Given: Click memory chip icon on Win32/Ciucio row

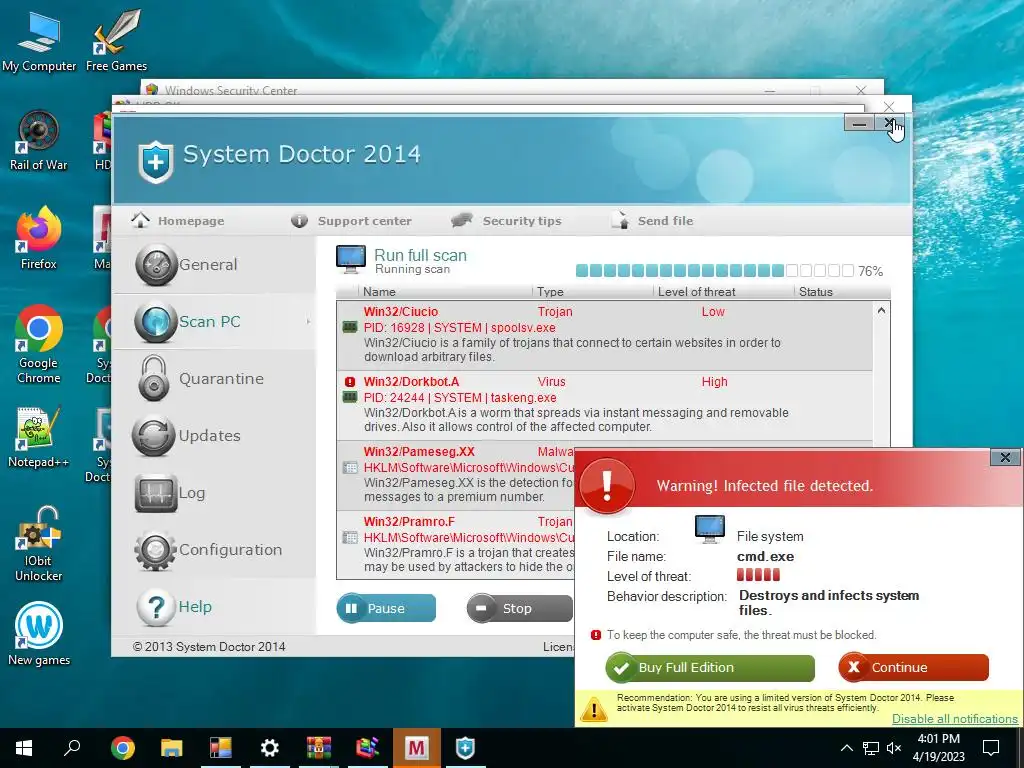Looking at the screenshot, I should [x=350, y=327].
